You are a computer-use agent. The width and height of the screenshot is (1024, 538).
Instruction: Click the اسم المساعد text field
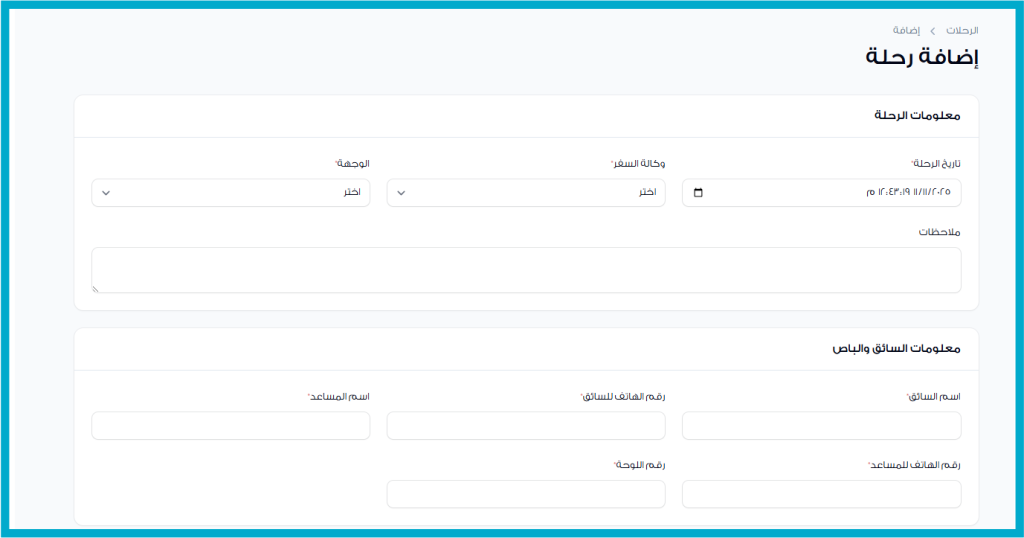pos(230,425)
